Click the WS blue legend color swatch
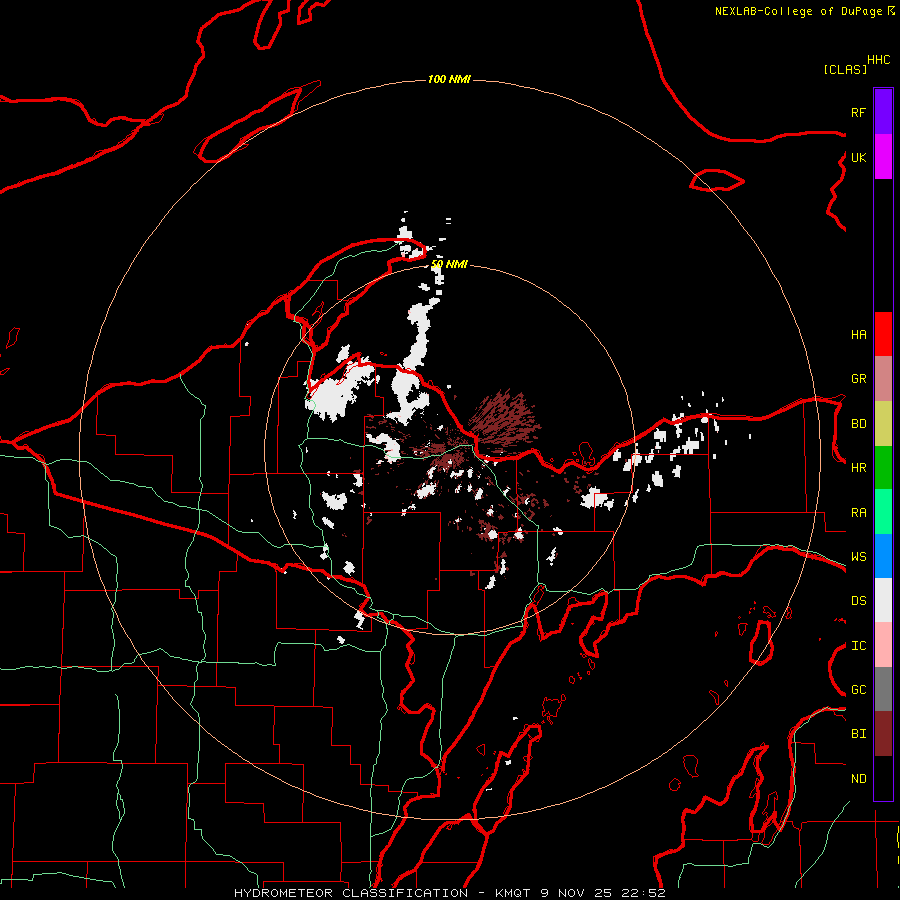Screen dimensions: 900x900 click(x=883, y=556)
